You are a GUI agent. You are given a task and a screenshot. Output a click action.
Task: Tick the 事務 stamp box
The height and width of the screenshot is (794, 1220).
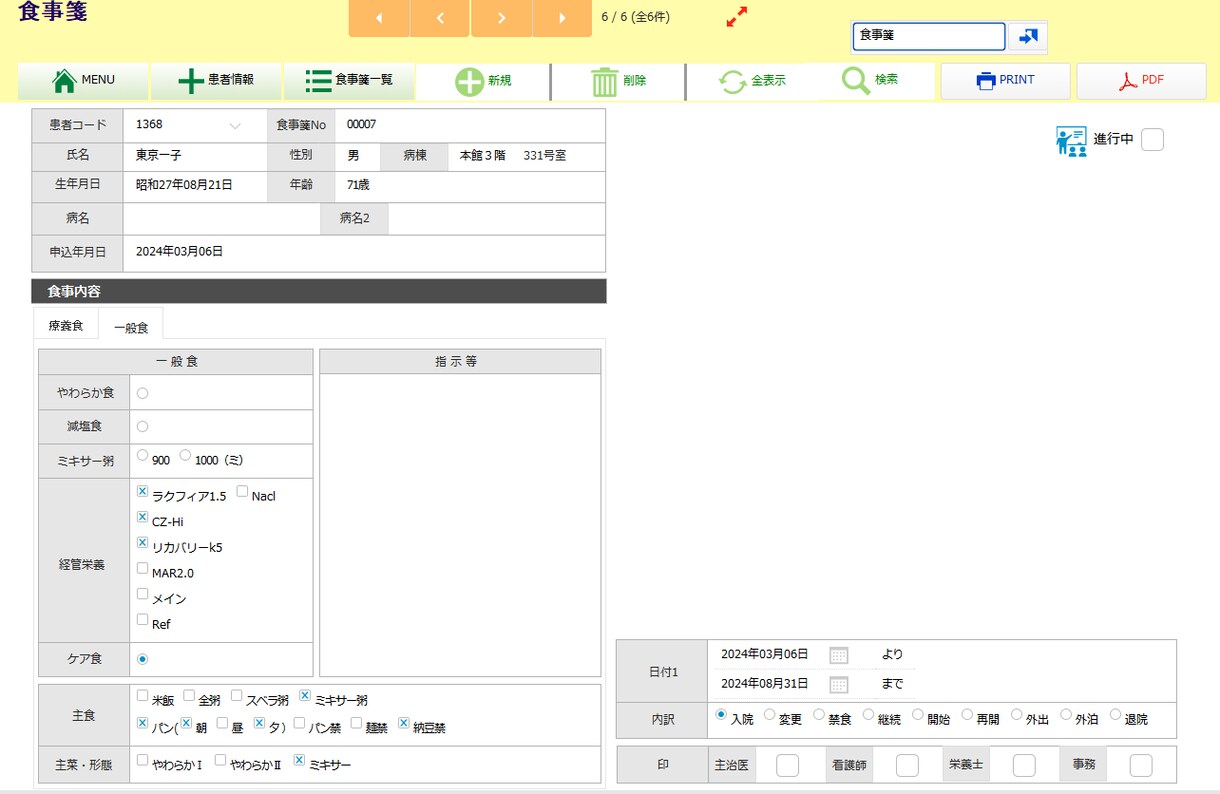(1141, 765)
